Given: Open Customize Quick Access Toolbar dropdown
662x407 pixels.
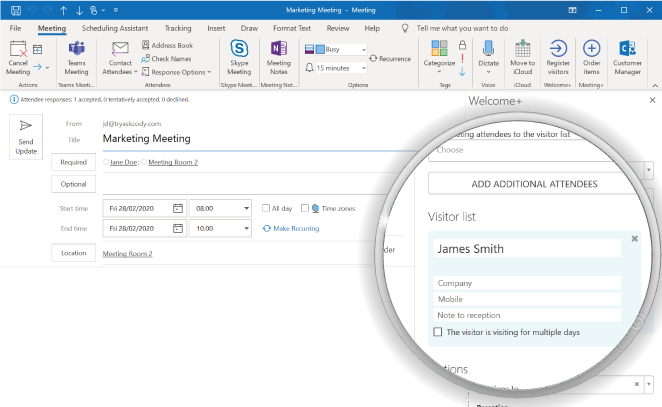Looking at the screenshot, I should (116, 11).
